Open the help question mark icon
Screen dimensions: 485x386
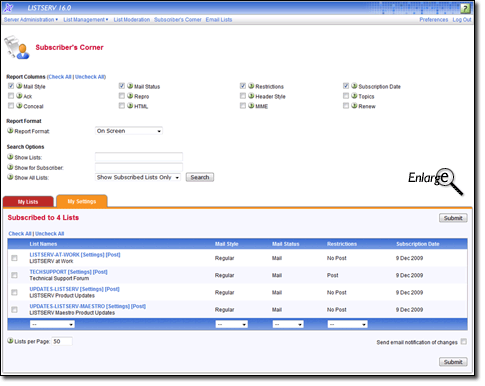(465, 8)
